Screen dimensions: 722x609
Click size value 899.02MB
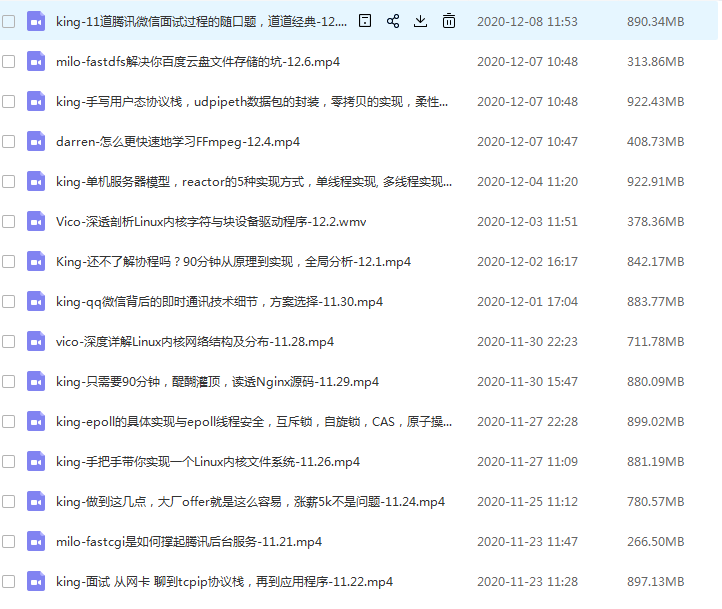[x=655, y=422]
